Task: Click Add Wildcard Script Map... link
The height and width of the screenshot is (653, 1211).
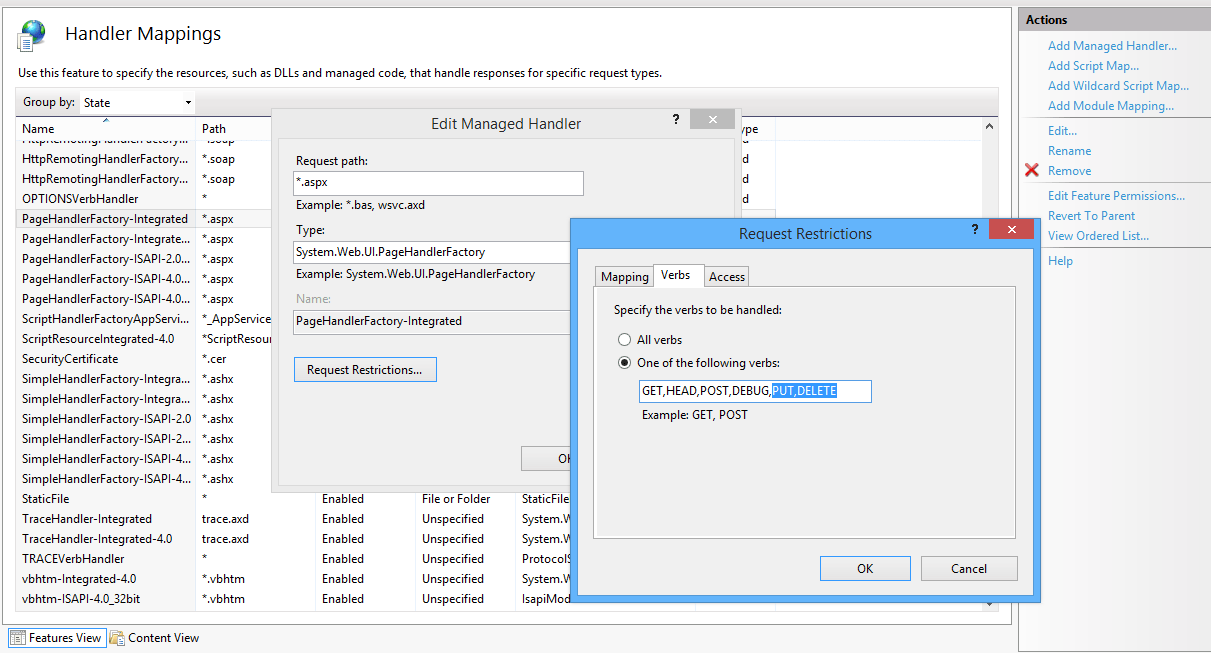Action: tap(1118, 86)
